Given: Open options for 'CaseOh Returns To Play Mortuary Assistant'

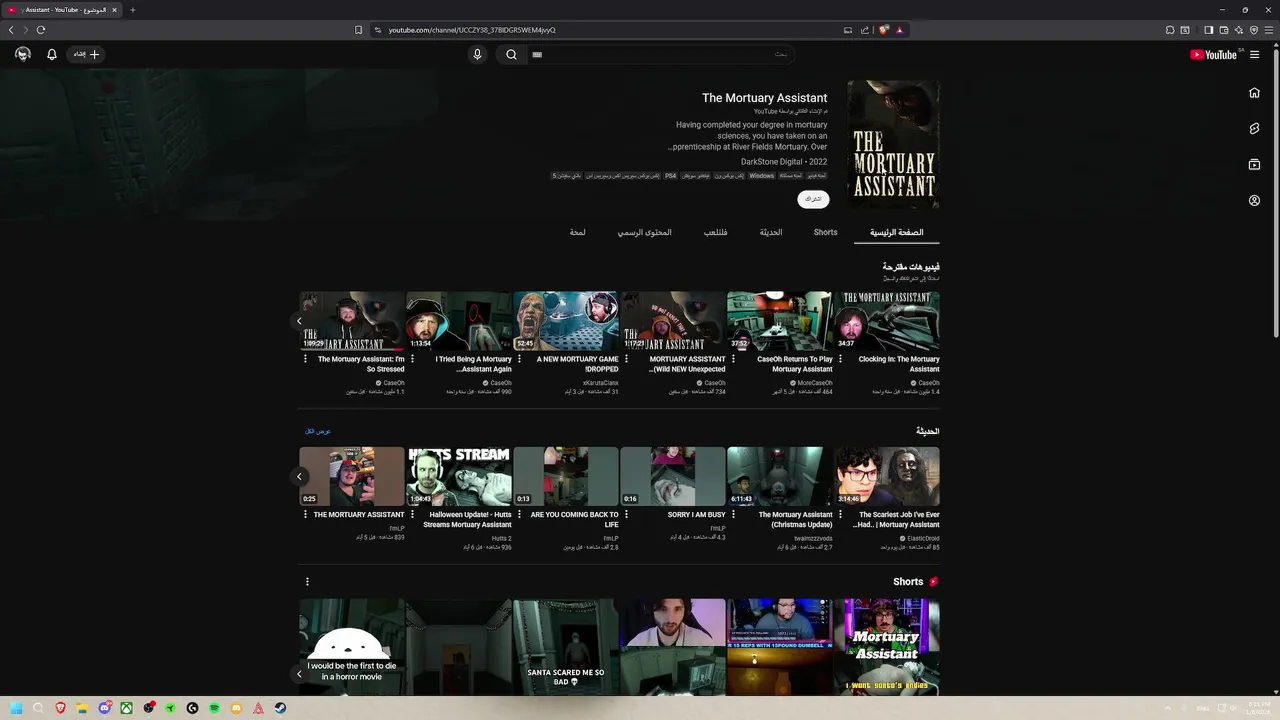Looking at the screenshot, I should point(733,359).
